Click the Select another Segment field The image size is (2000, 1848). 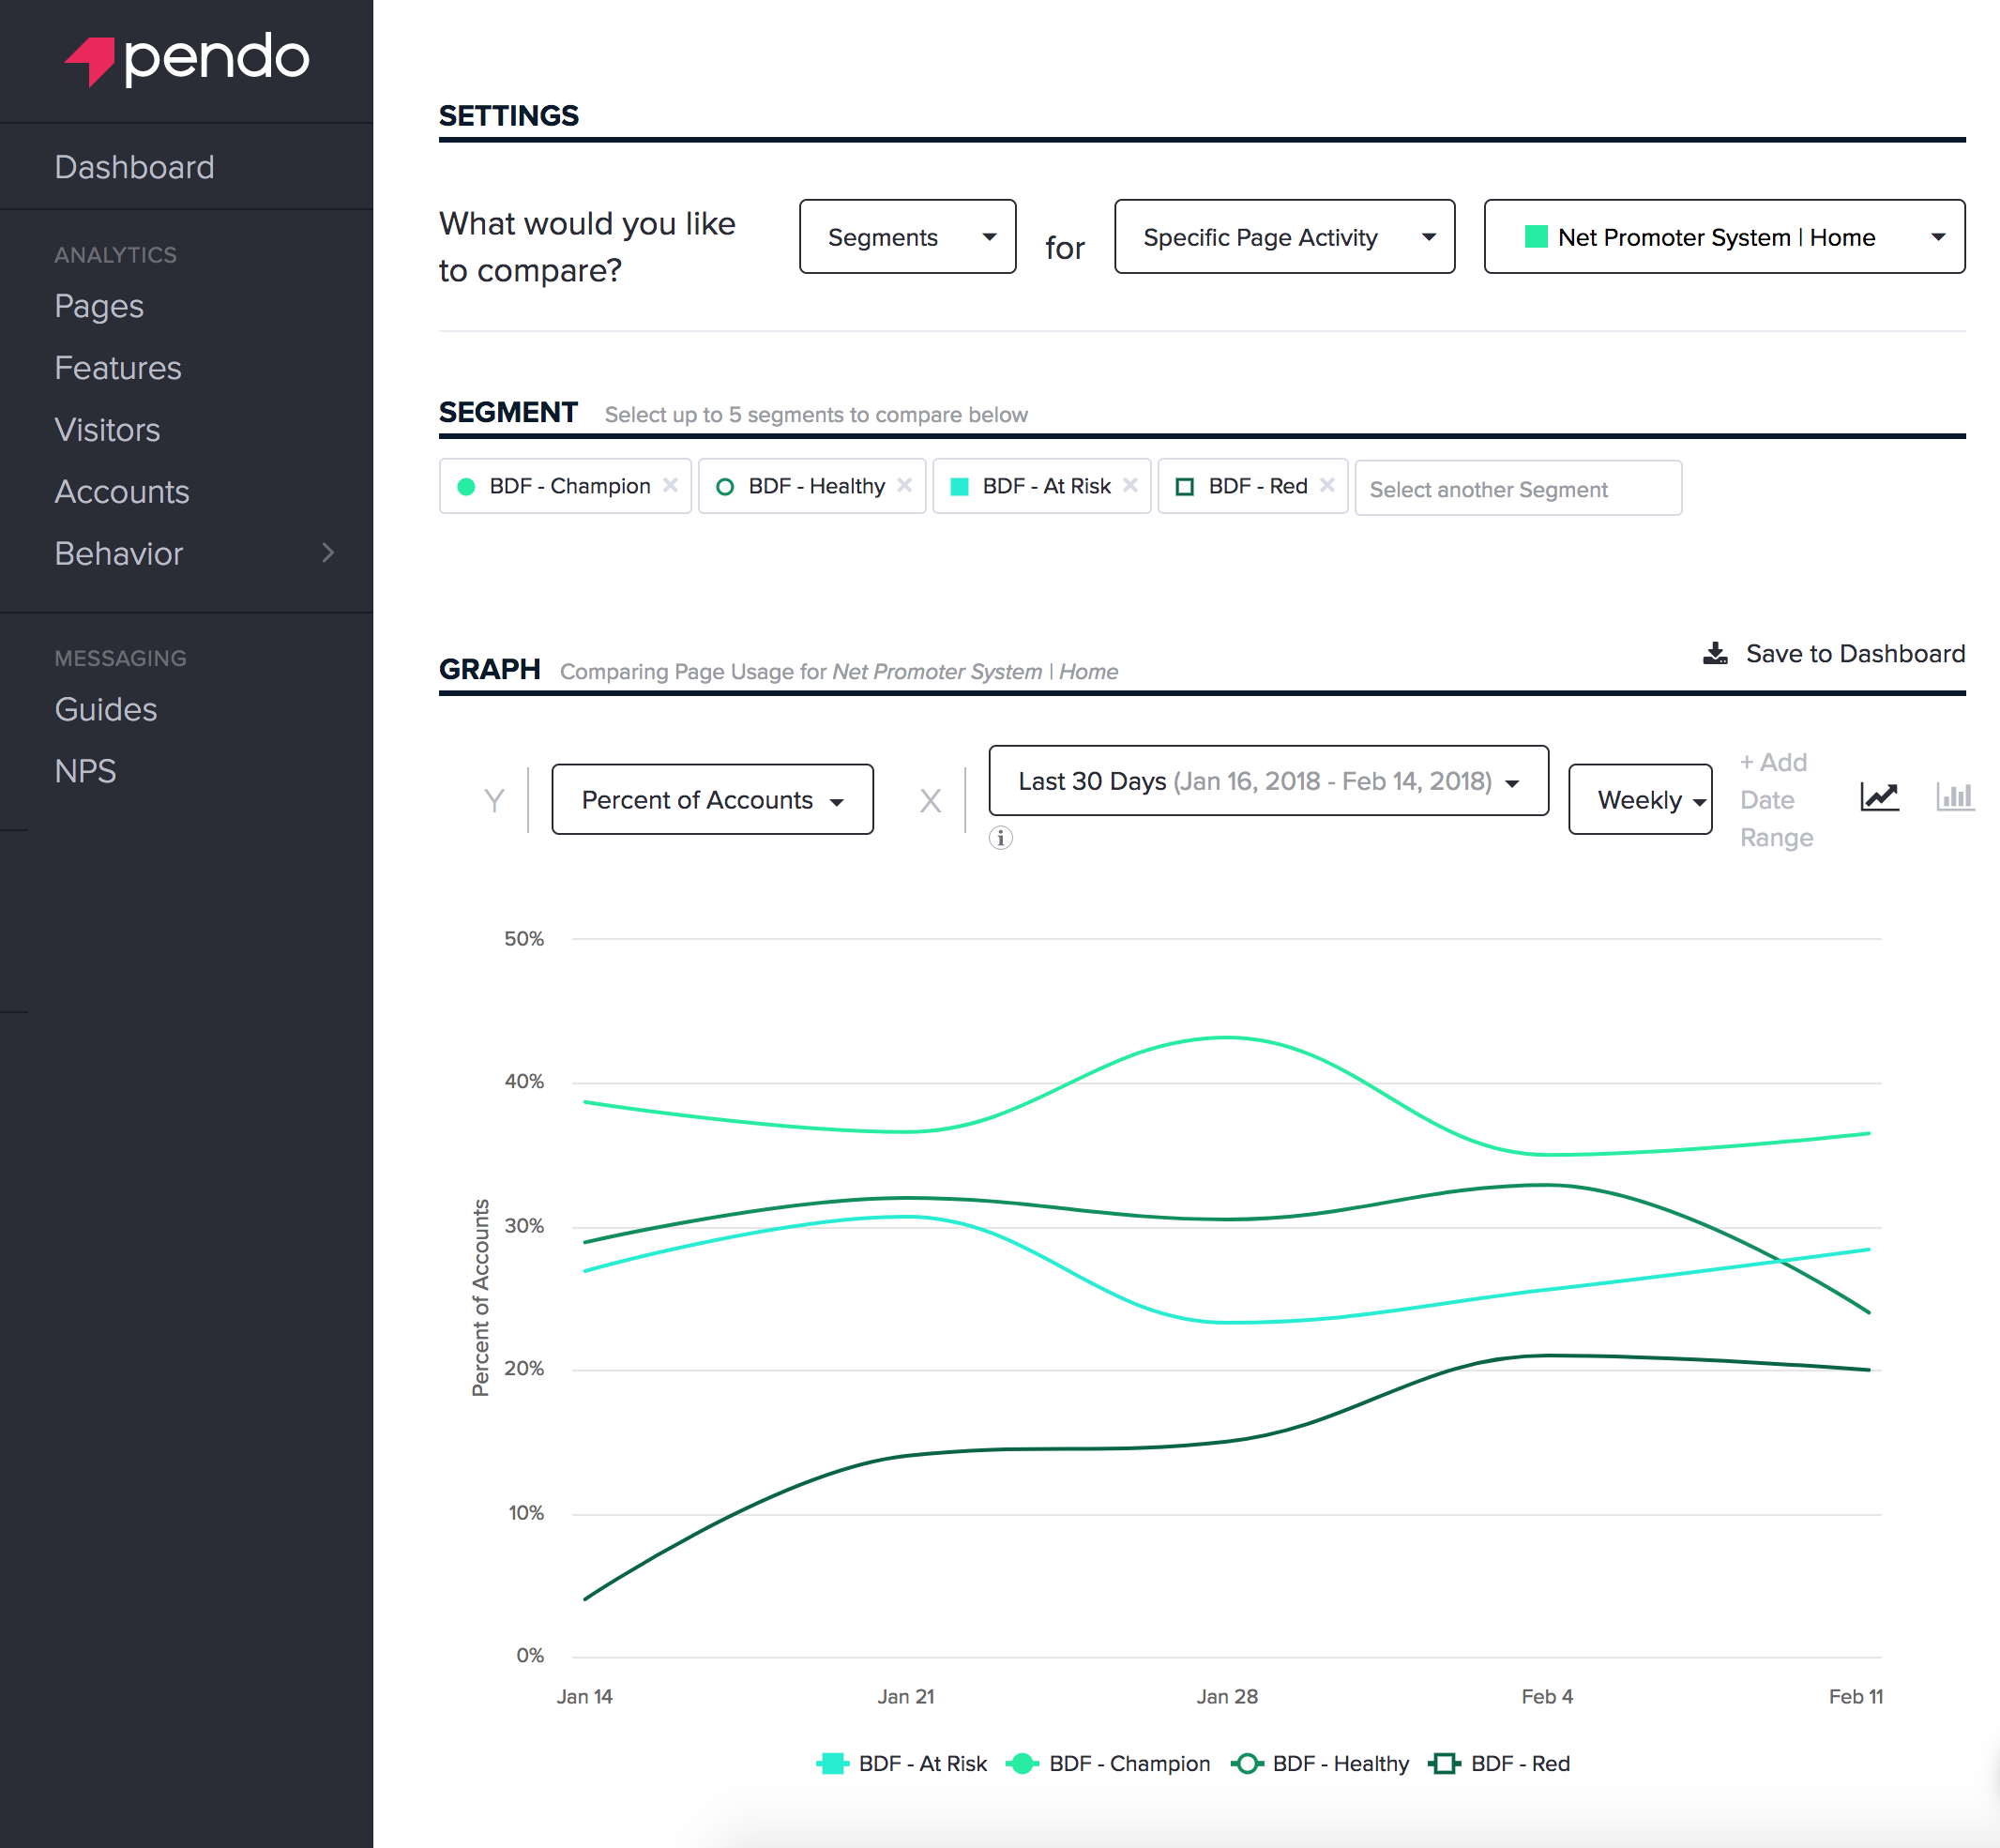(1517, 489)
